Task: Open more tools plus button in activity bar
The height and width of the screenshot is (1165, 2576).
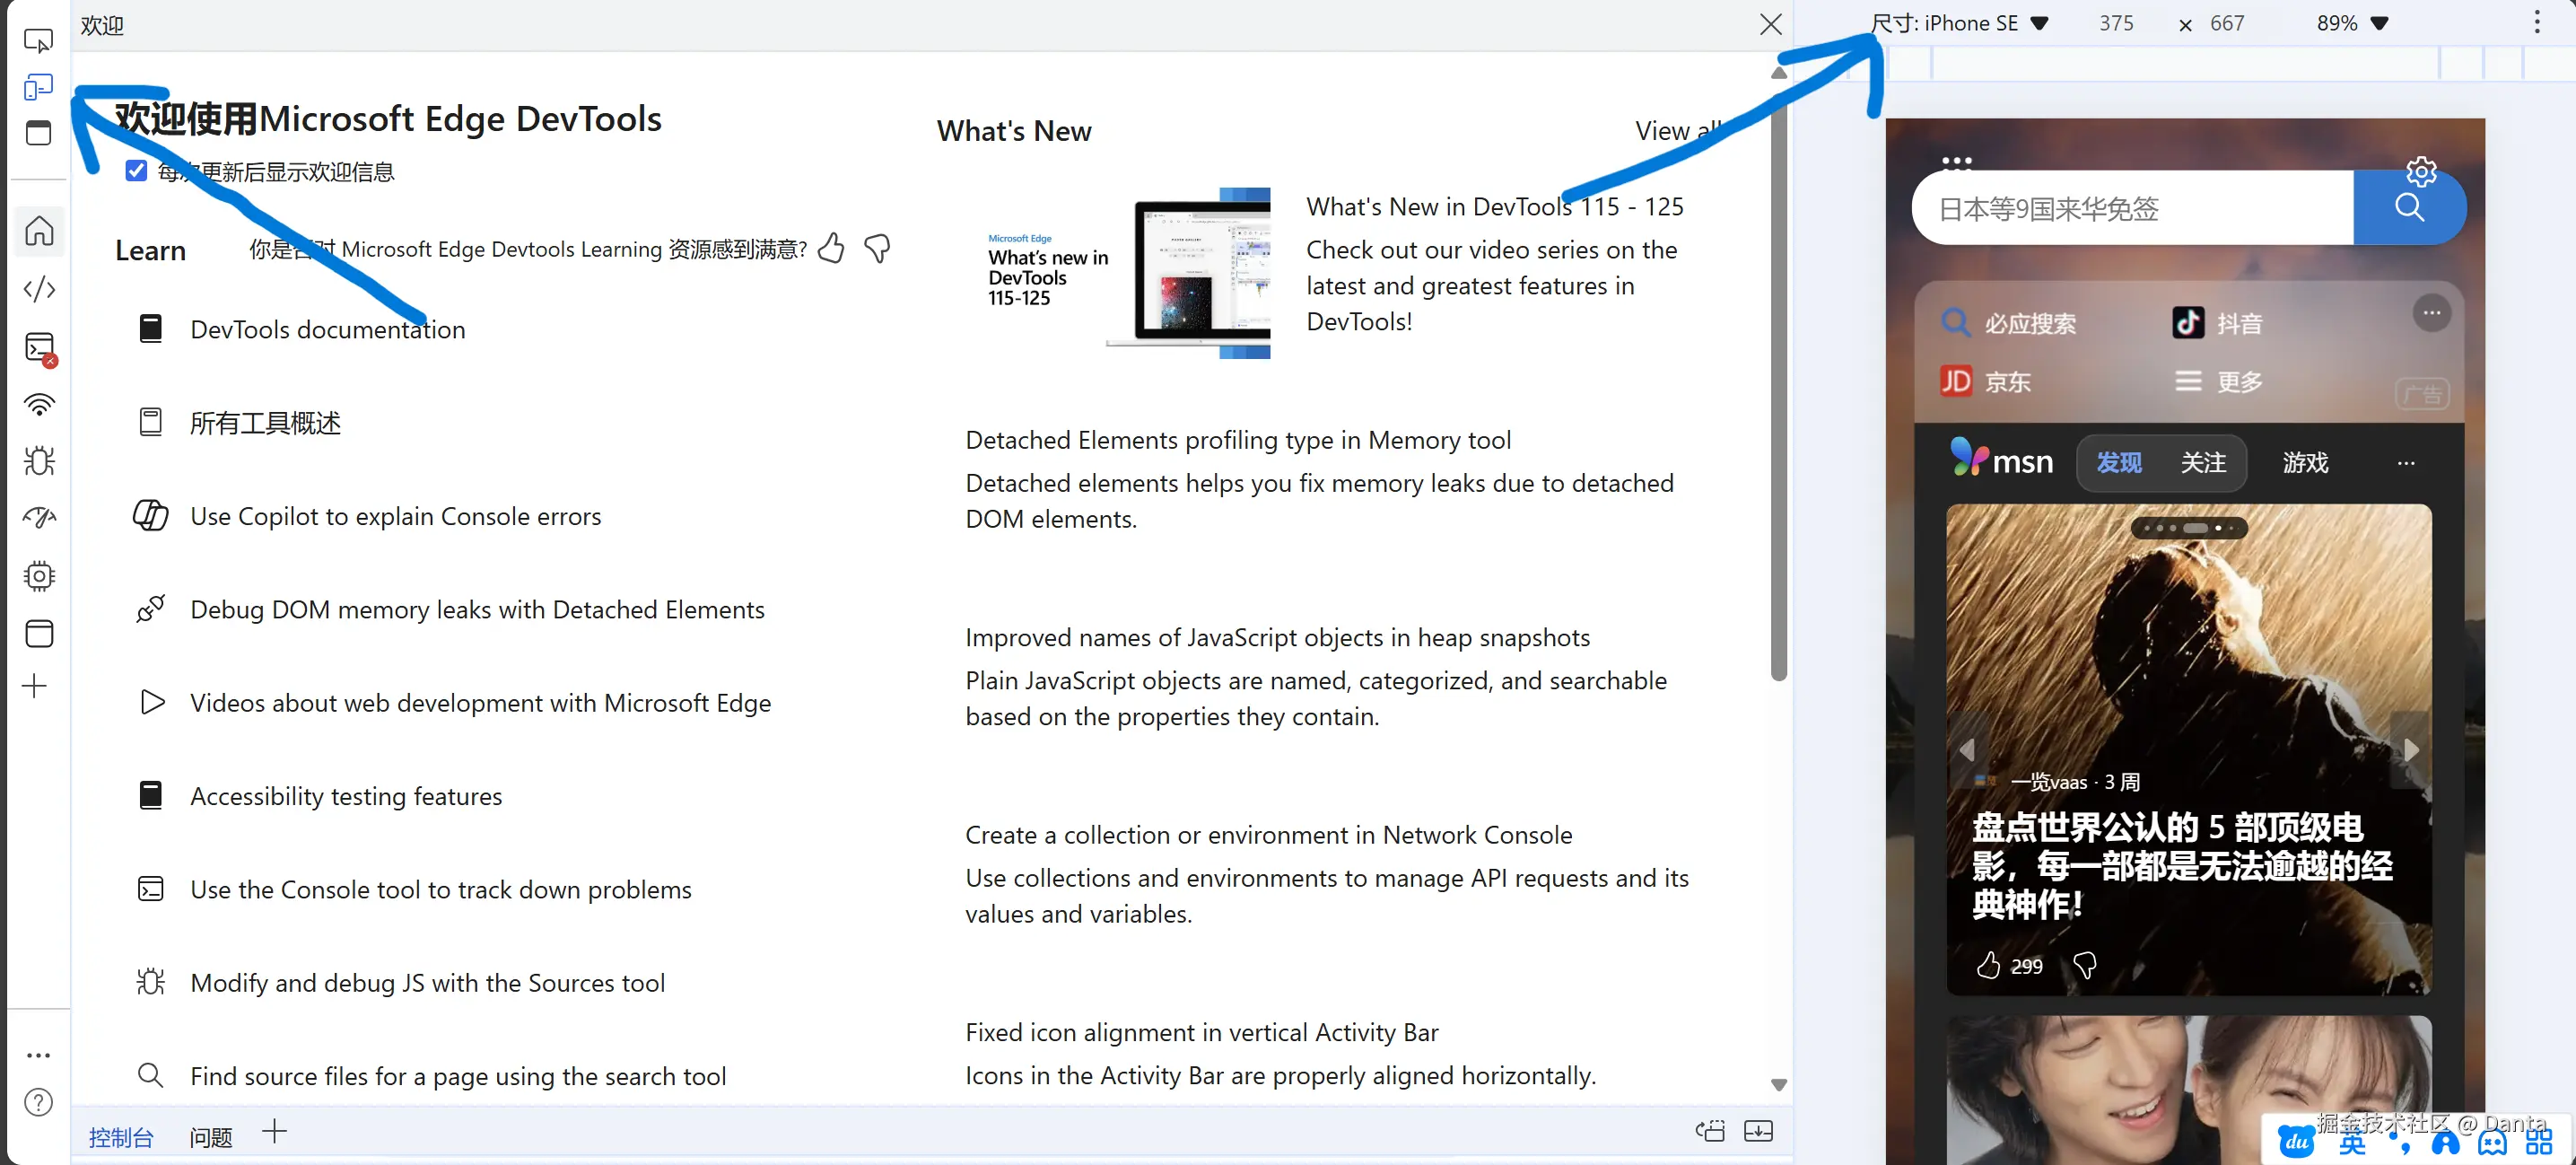Action: (35, 686)
